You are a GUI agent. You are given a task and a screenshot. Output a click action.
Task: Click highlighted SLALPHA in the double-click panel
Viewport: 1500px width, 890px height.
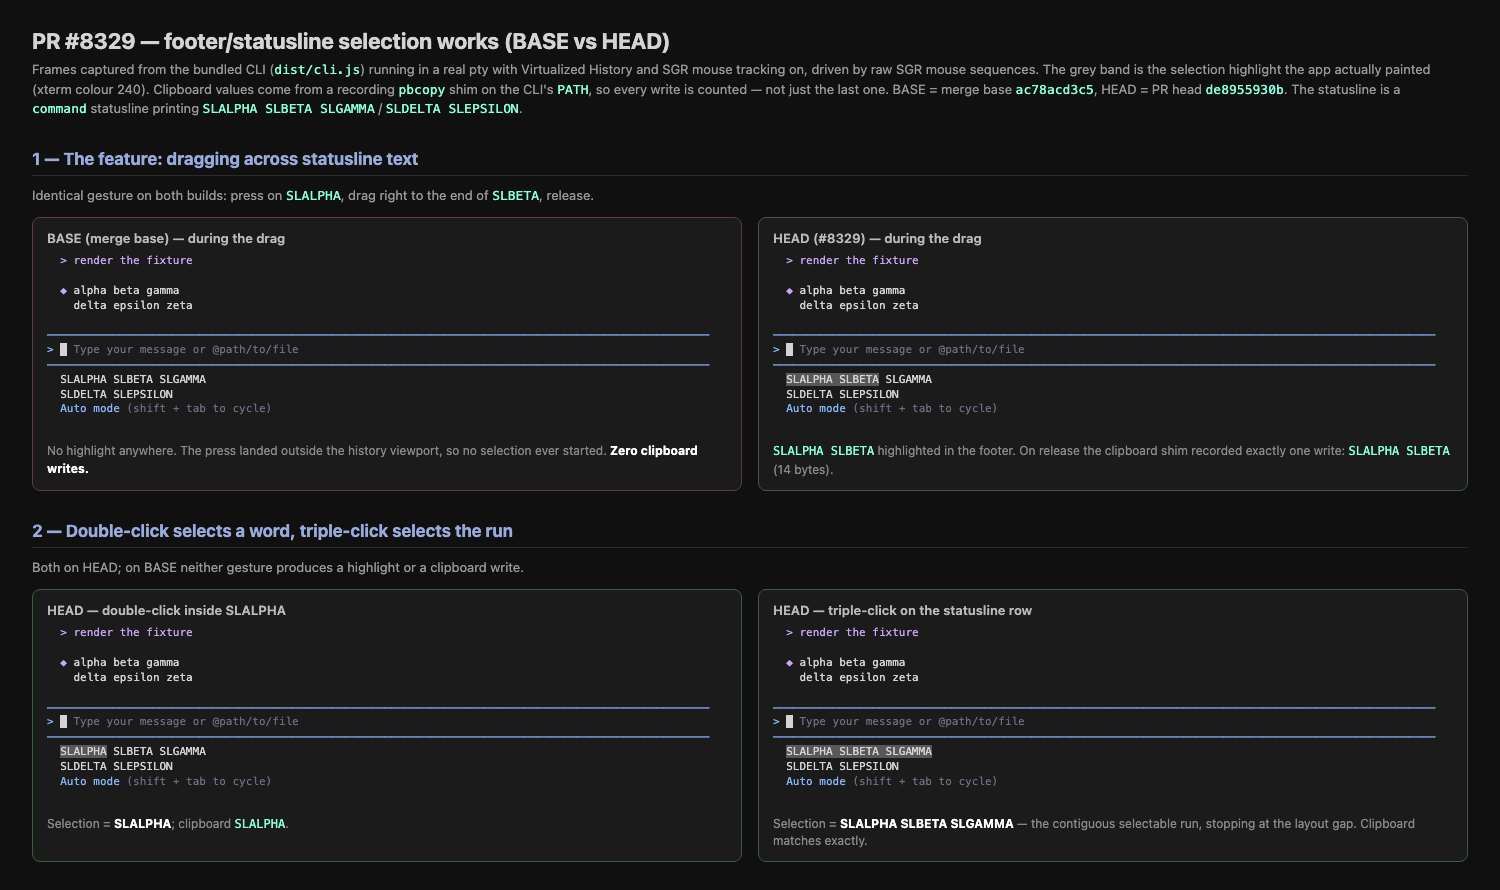coord(83,752)
